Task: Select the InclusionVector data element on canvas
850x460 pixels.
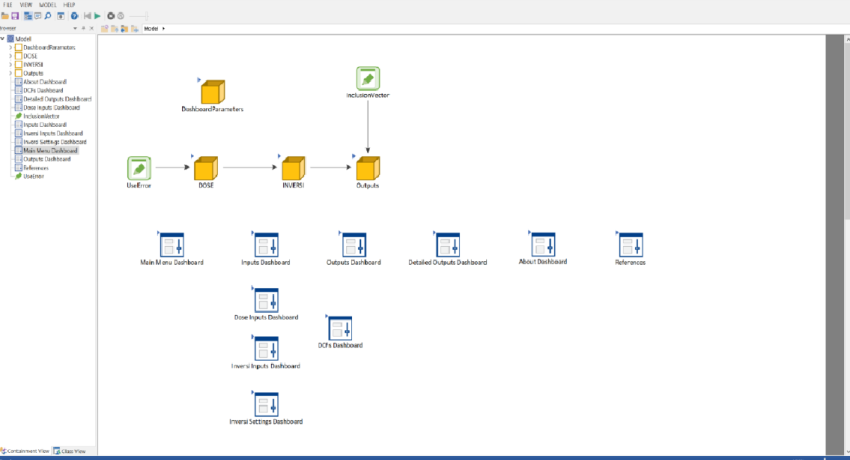Action: 368,78
